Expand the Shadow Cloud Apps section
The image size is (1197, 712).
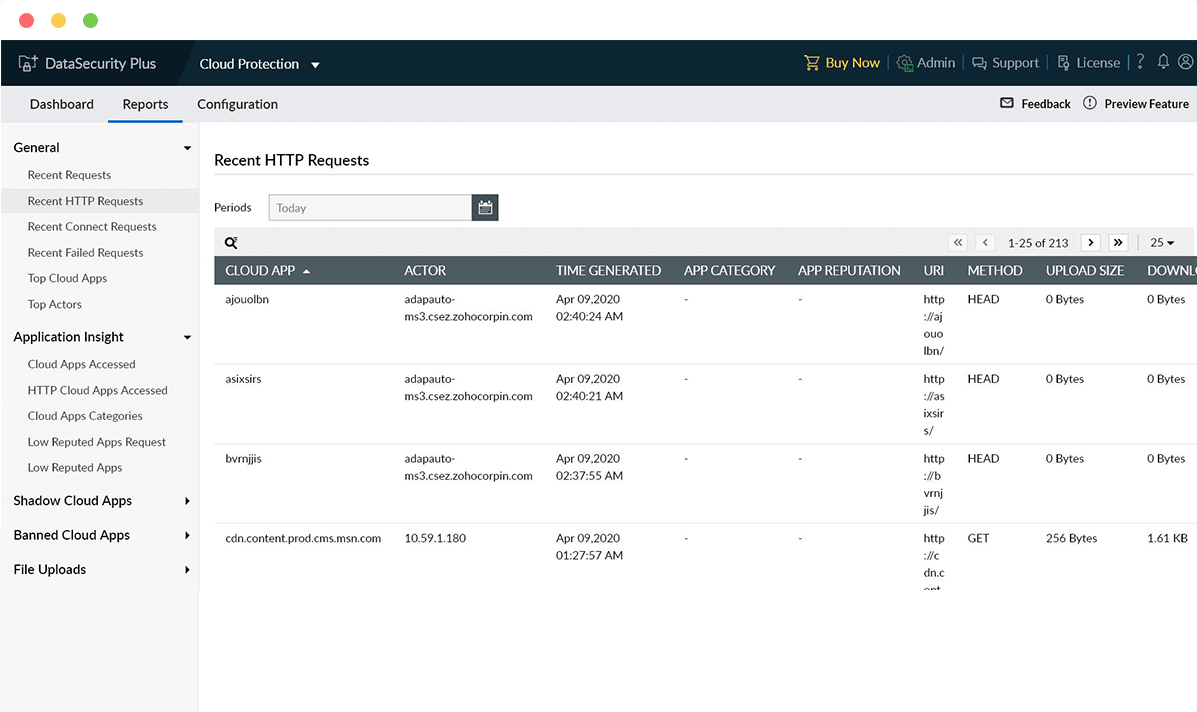(x=187, y=501)
